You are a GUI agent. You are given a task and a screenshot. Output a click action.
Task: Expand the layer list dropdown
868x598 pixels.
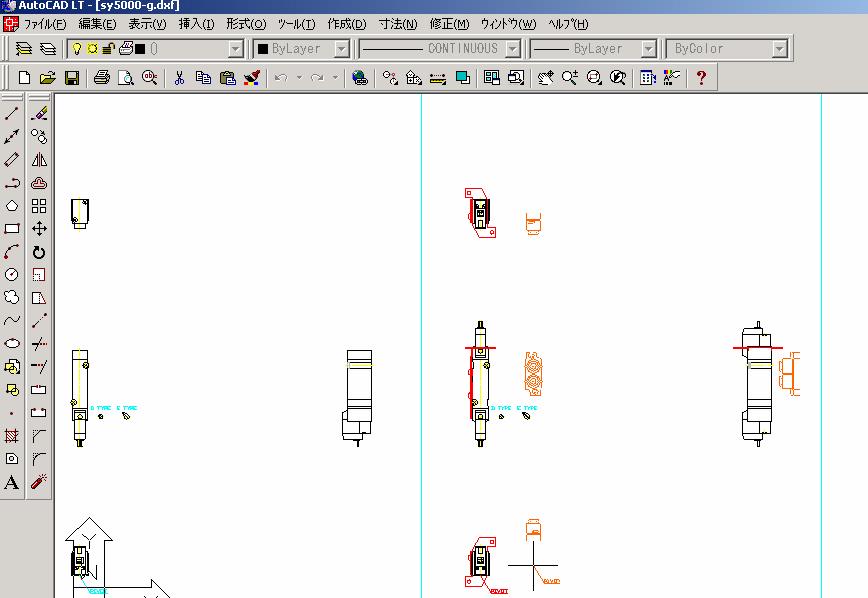236,49
